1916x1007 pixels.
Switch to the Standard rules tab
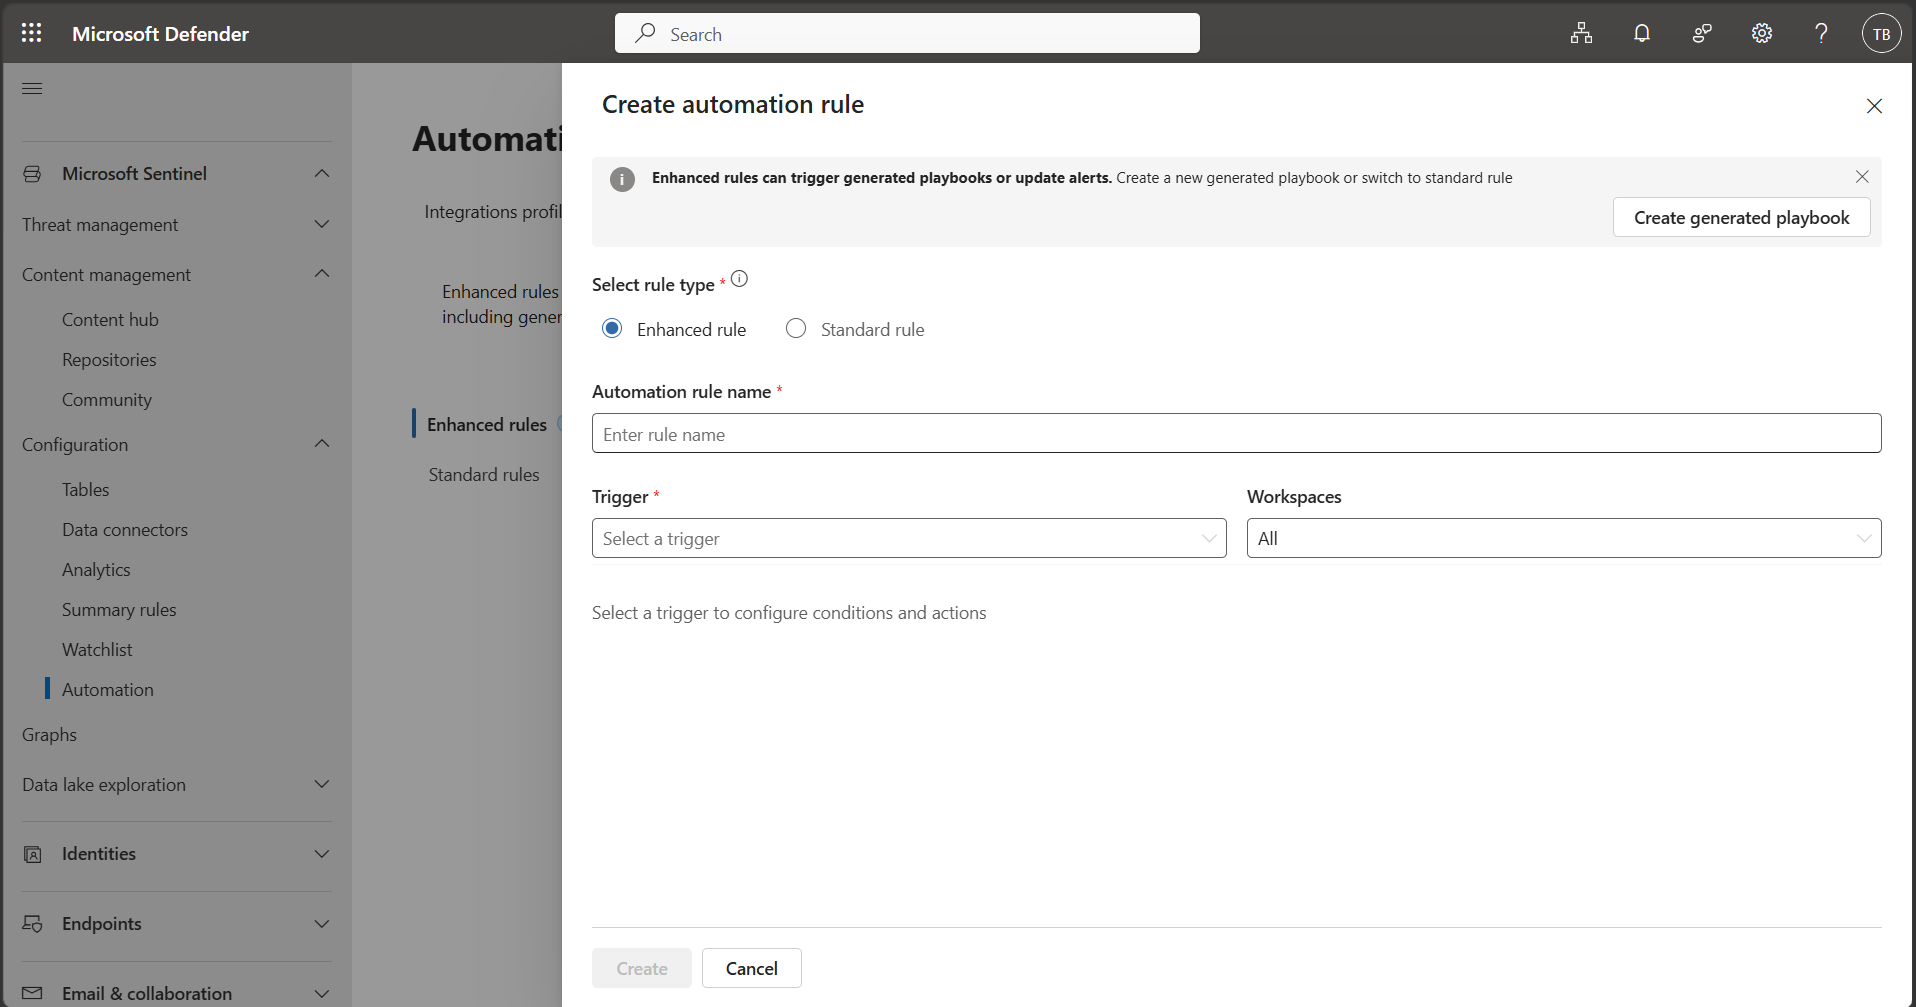tap(484, 475)
